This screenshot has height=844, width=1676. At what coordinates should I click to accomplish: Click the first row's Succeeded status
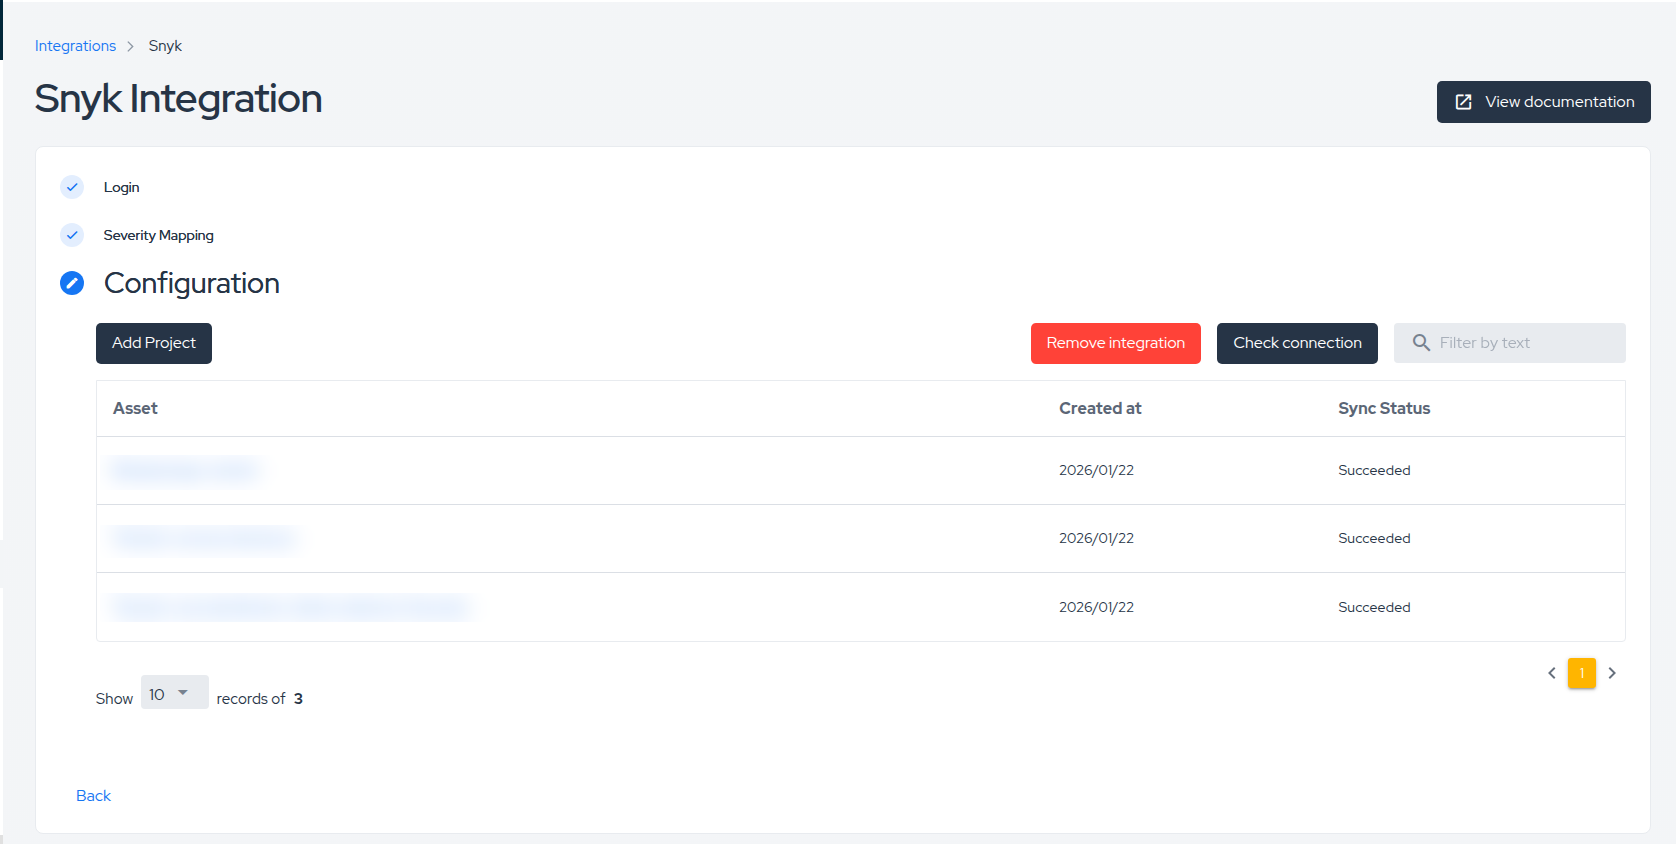tap(1374, 470)
